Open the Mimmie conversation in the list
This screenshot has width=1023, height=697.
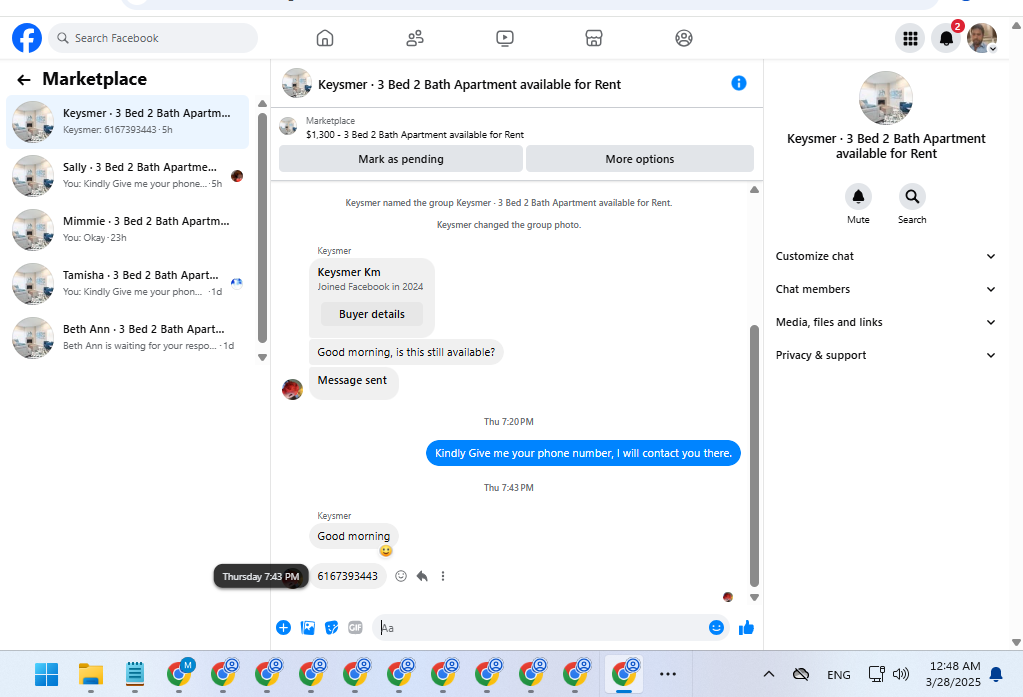128,230
